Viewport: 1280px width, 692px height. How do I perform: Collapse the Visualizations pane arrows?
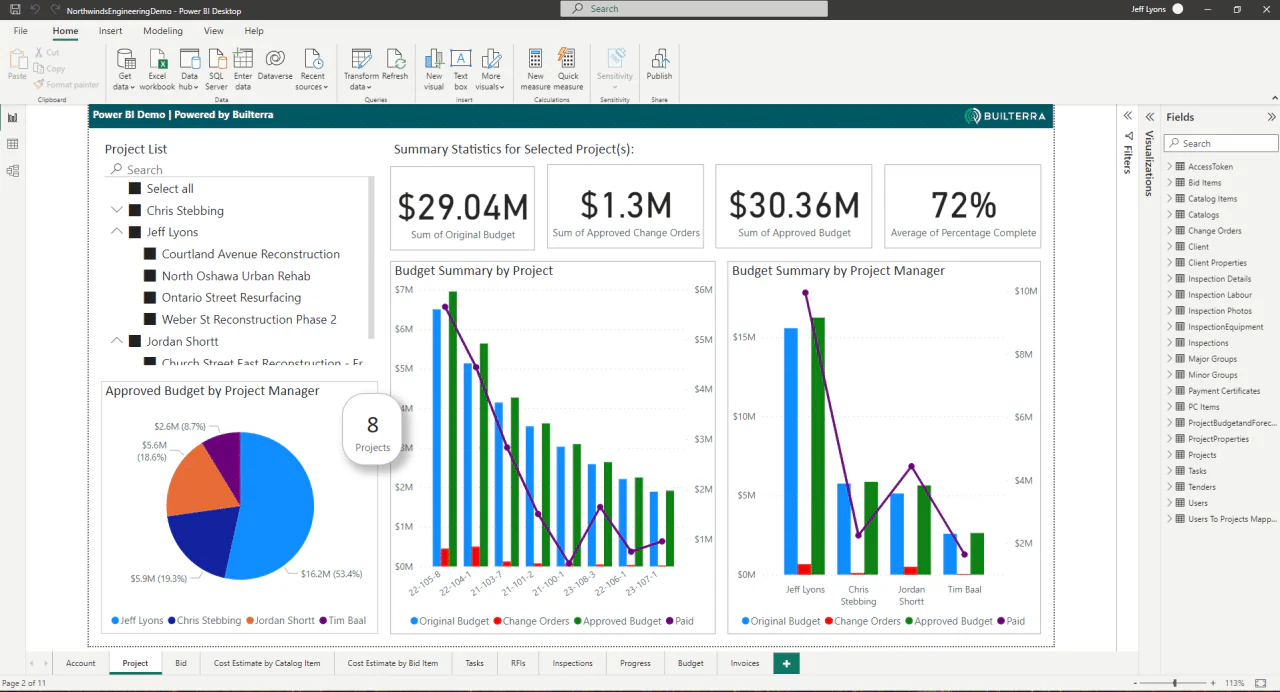[1150, 117]
